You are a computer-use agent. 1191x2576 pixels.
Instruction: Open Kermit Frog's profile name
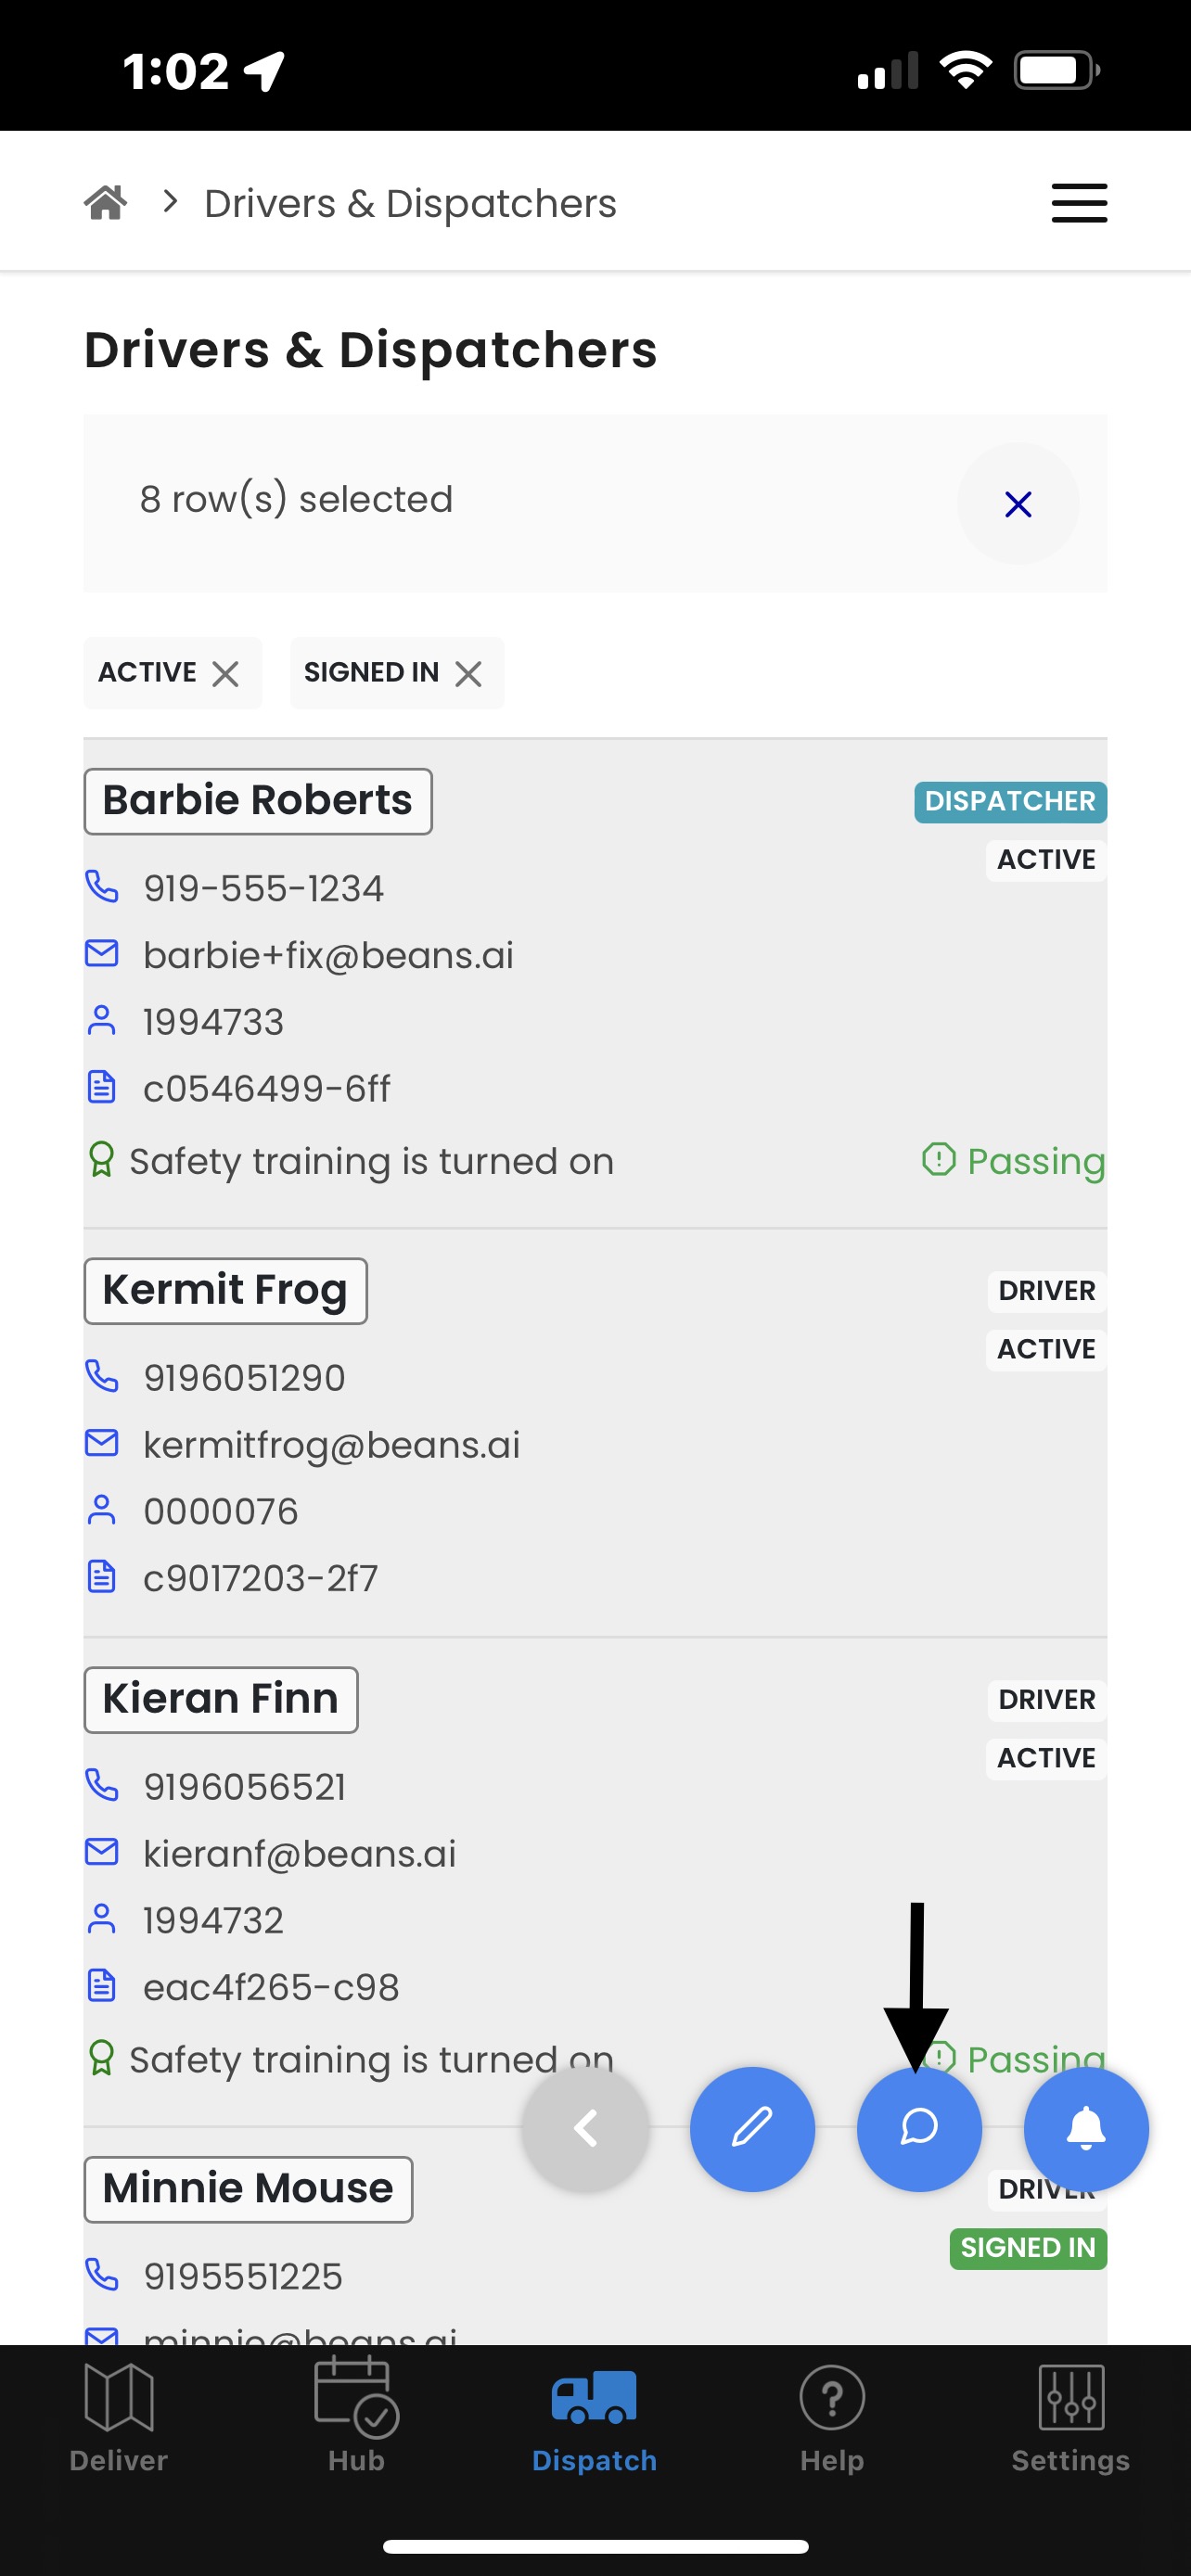pos(225,1291)
